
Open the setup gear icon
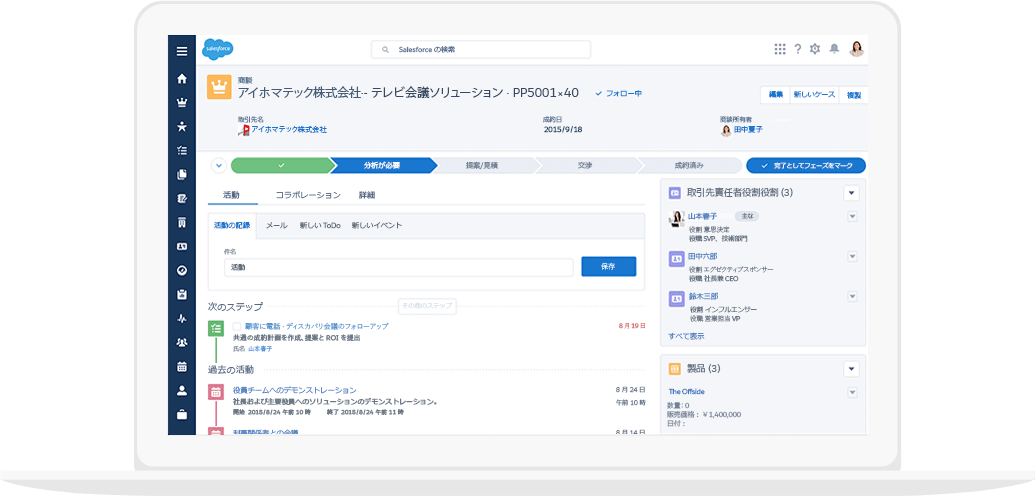tap(815, 49)
